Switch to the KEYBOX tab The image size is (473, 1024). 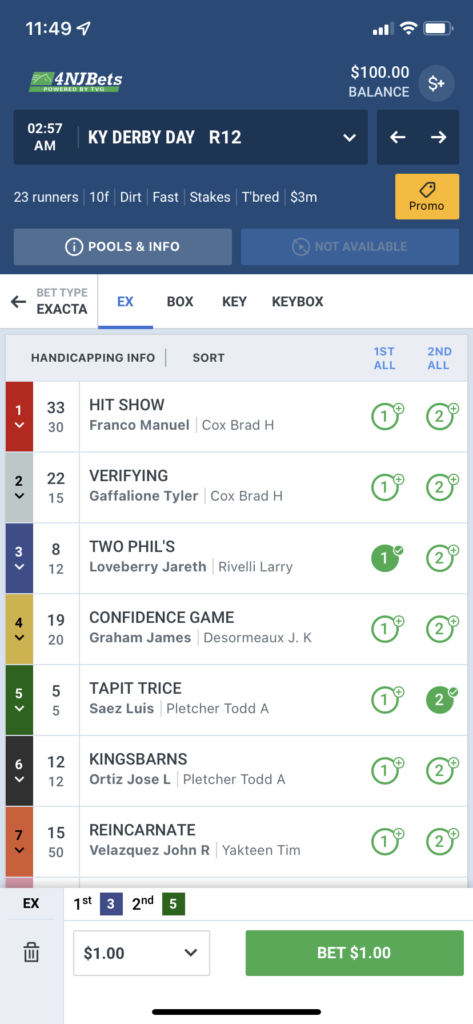(x=297, y=302)
